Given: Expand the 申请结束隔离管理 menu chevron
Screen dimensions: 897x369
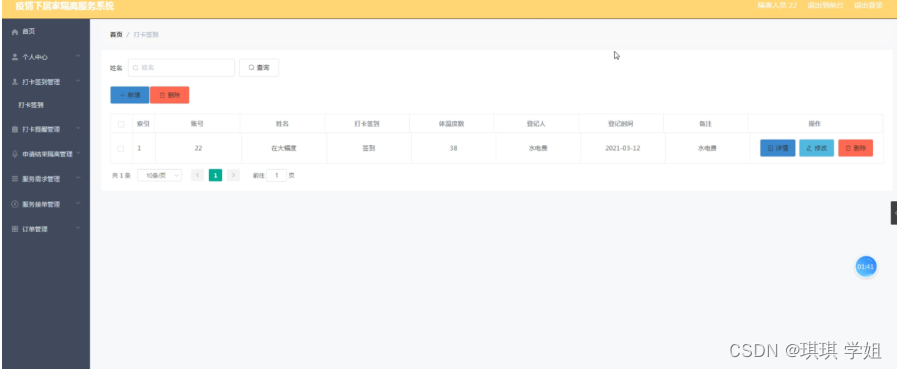Looking at the screenshot, I should 78,153.
